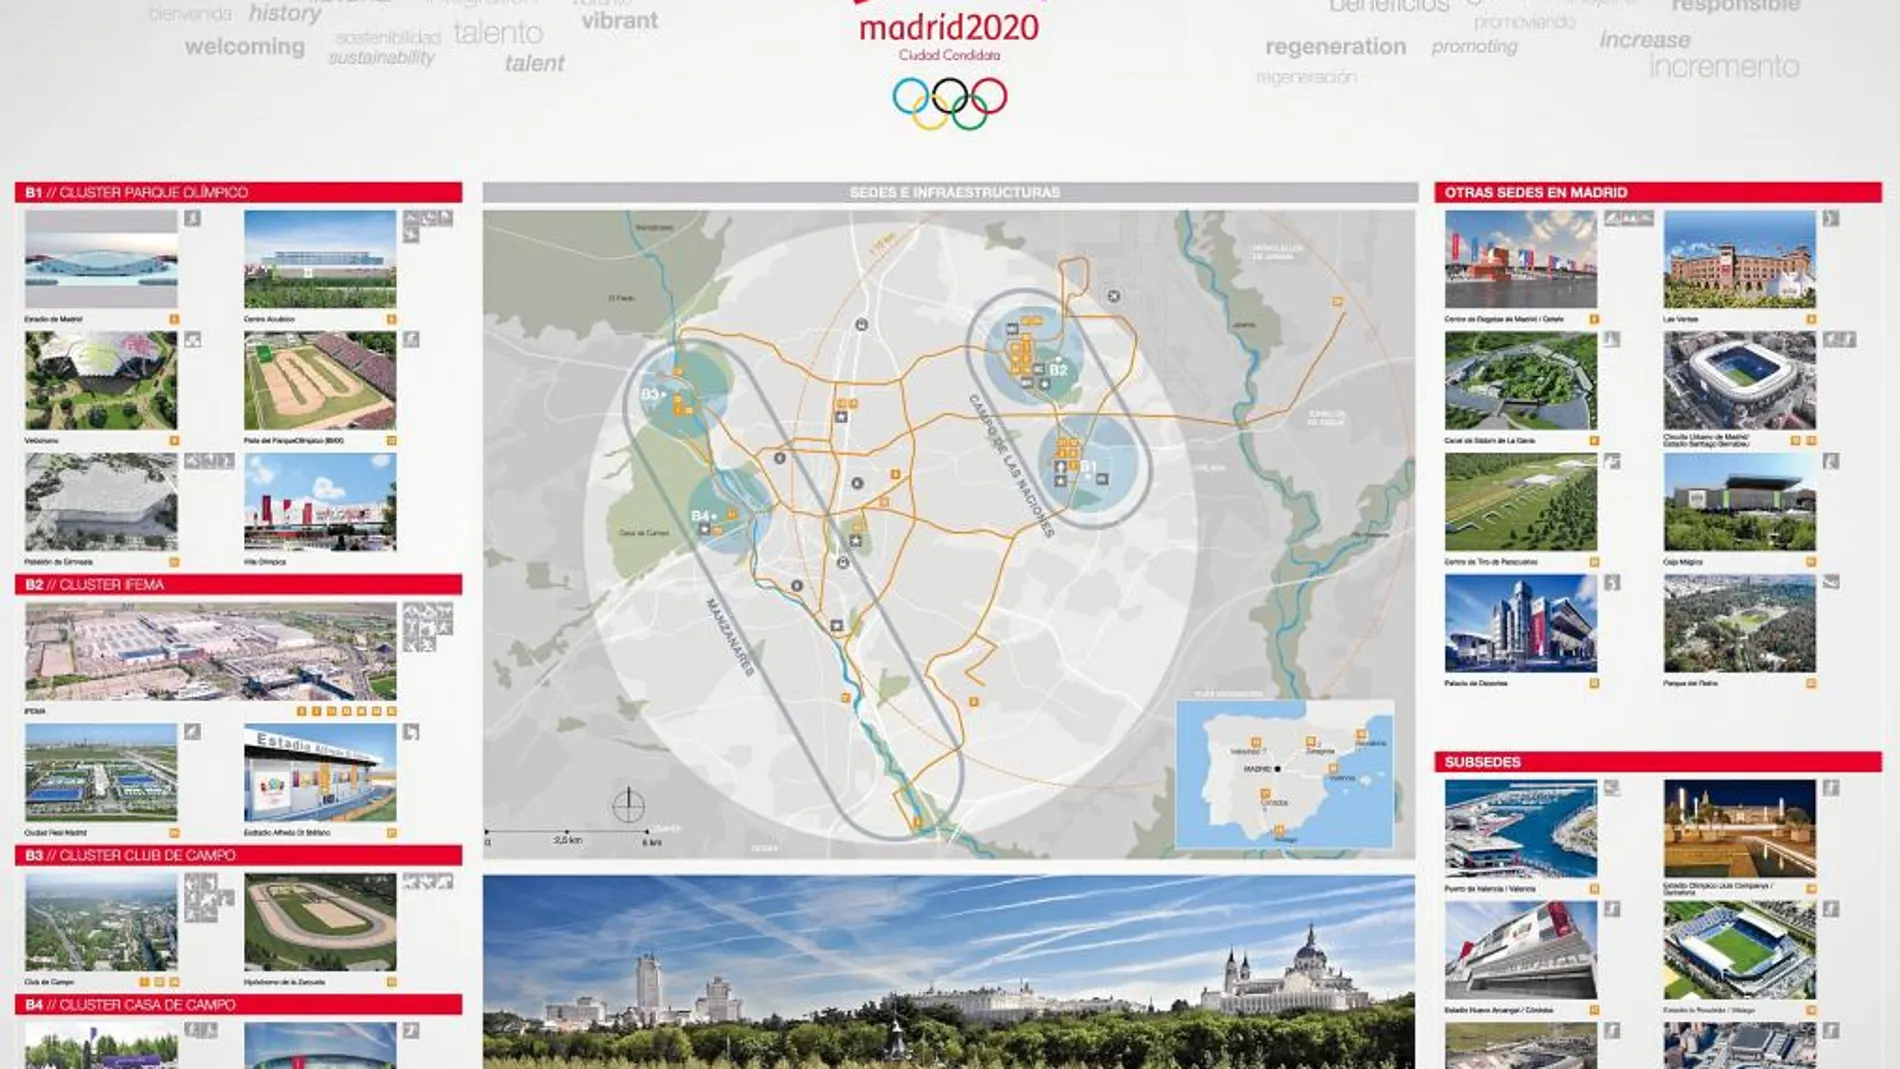Click the pictograms beside Pabellón de Gimnasia
This screenshot has height=1069, width=1900.
pos(209,461)
